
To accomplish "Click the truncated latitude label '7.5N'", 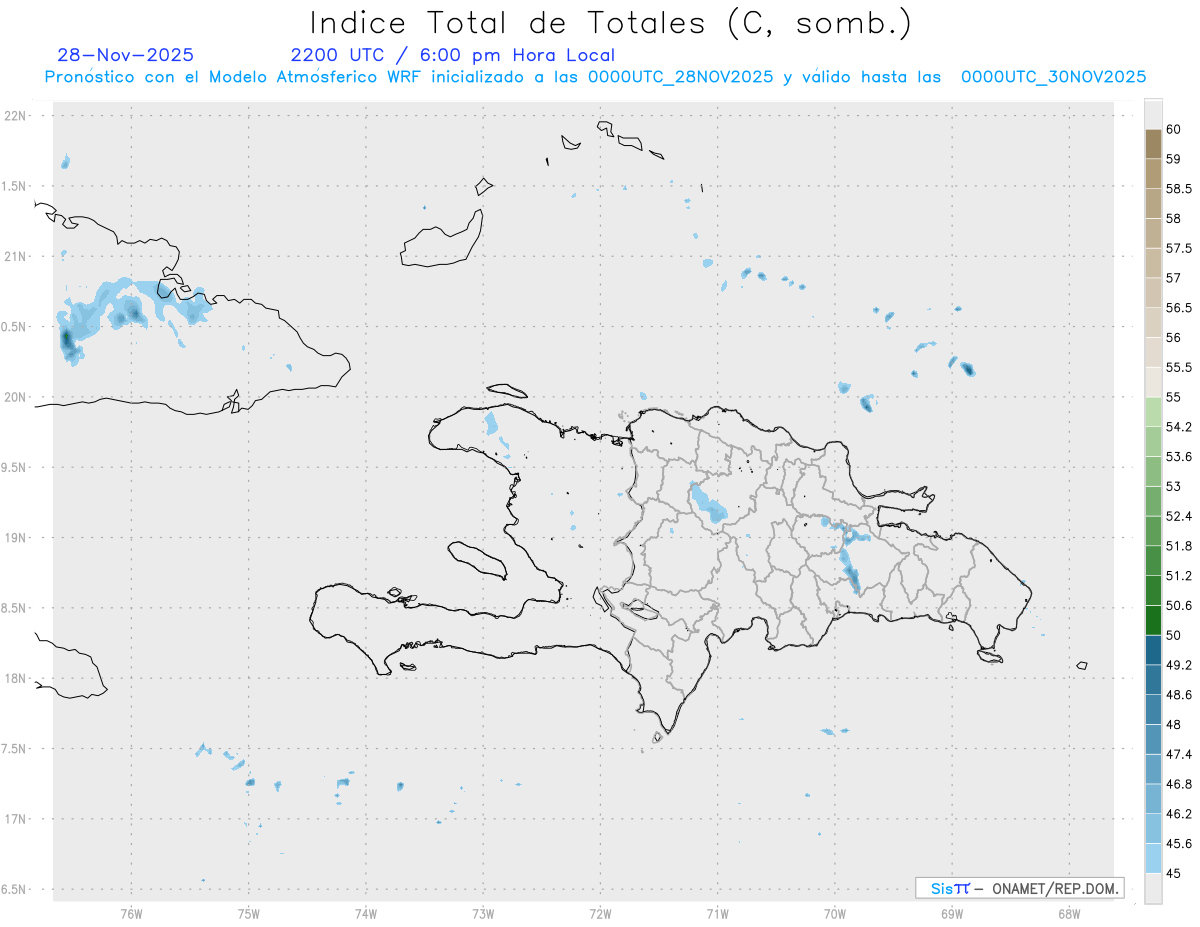I will (14, 749).
